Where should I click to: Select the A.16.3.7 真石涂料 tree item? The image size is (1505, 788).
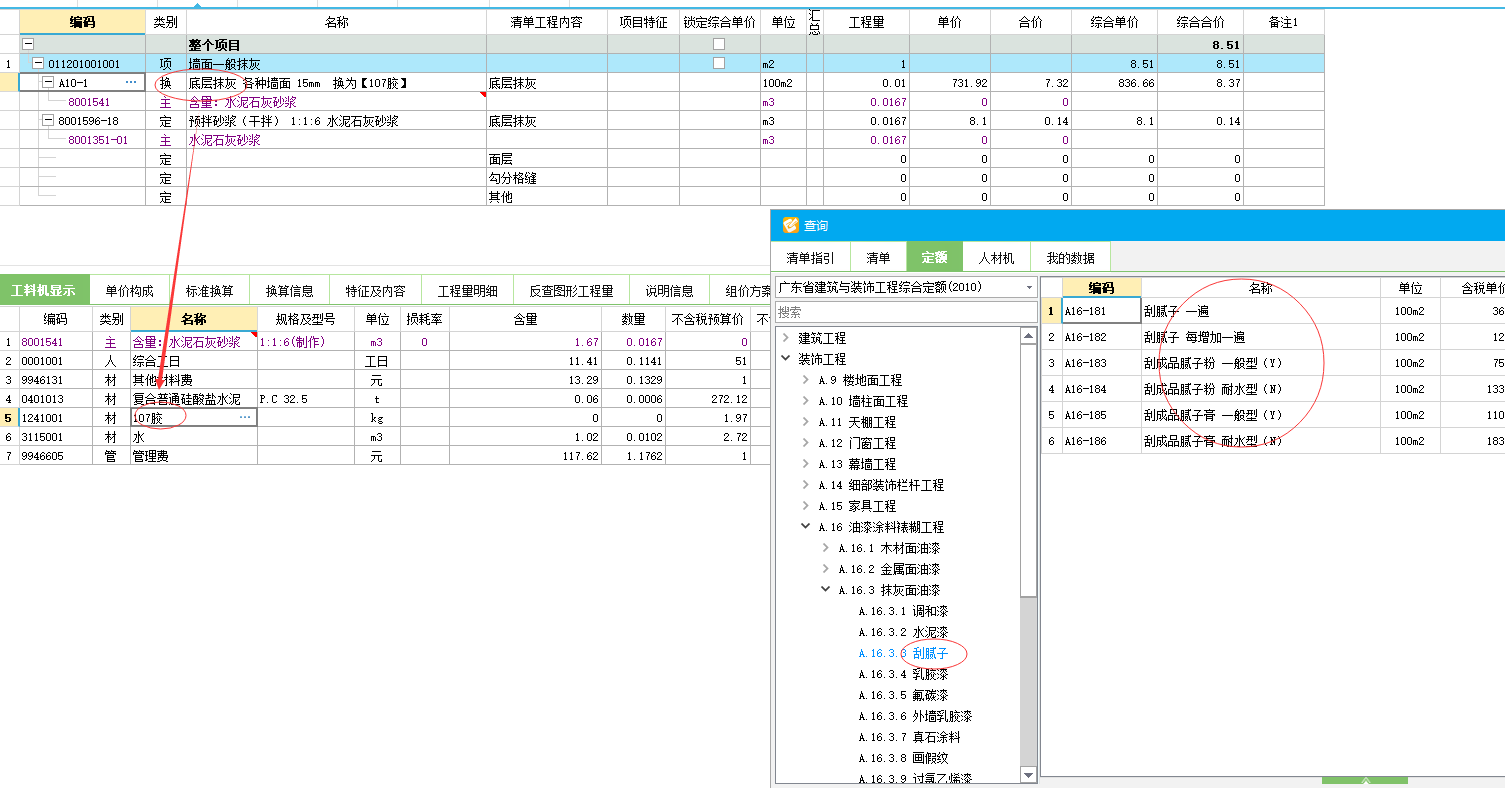coord(909,737)
